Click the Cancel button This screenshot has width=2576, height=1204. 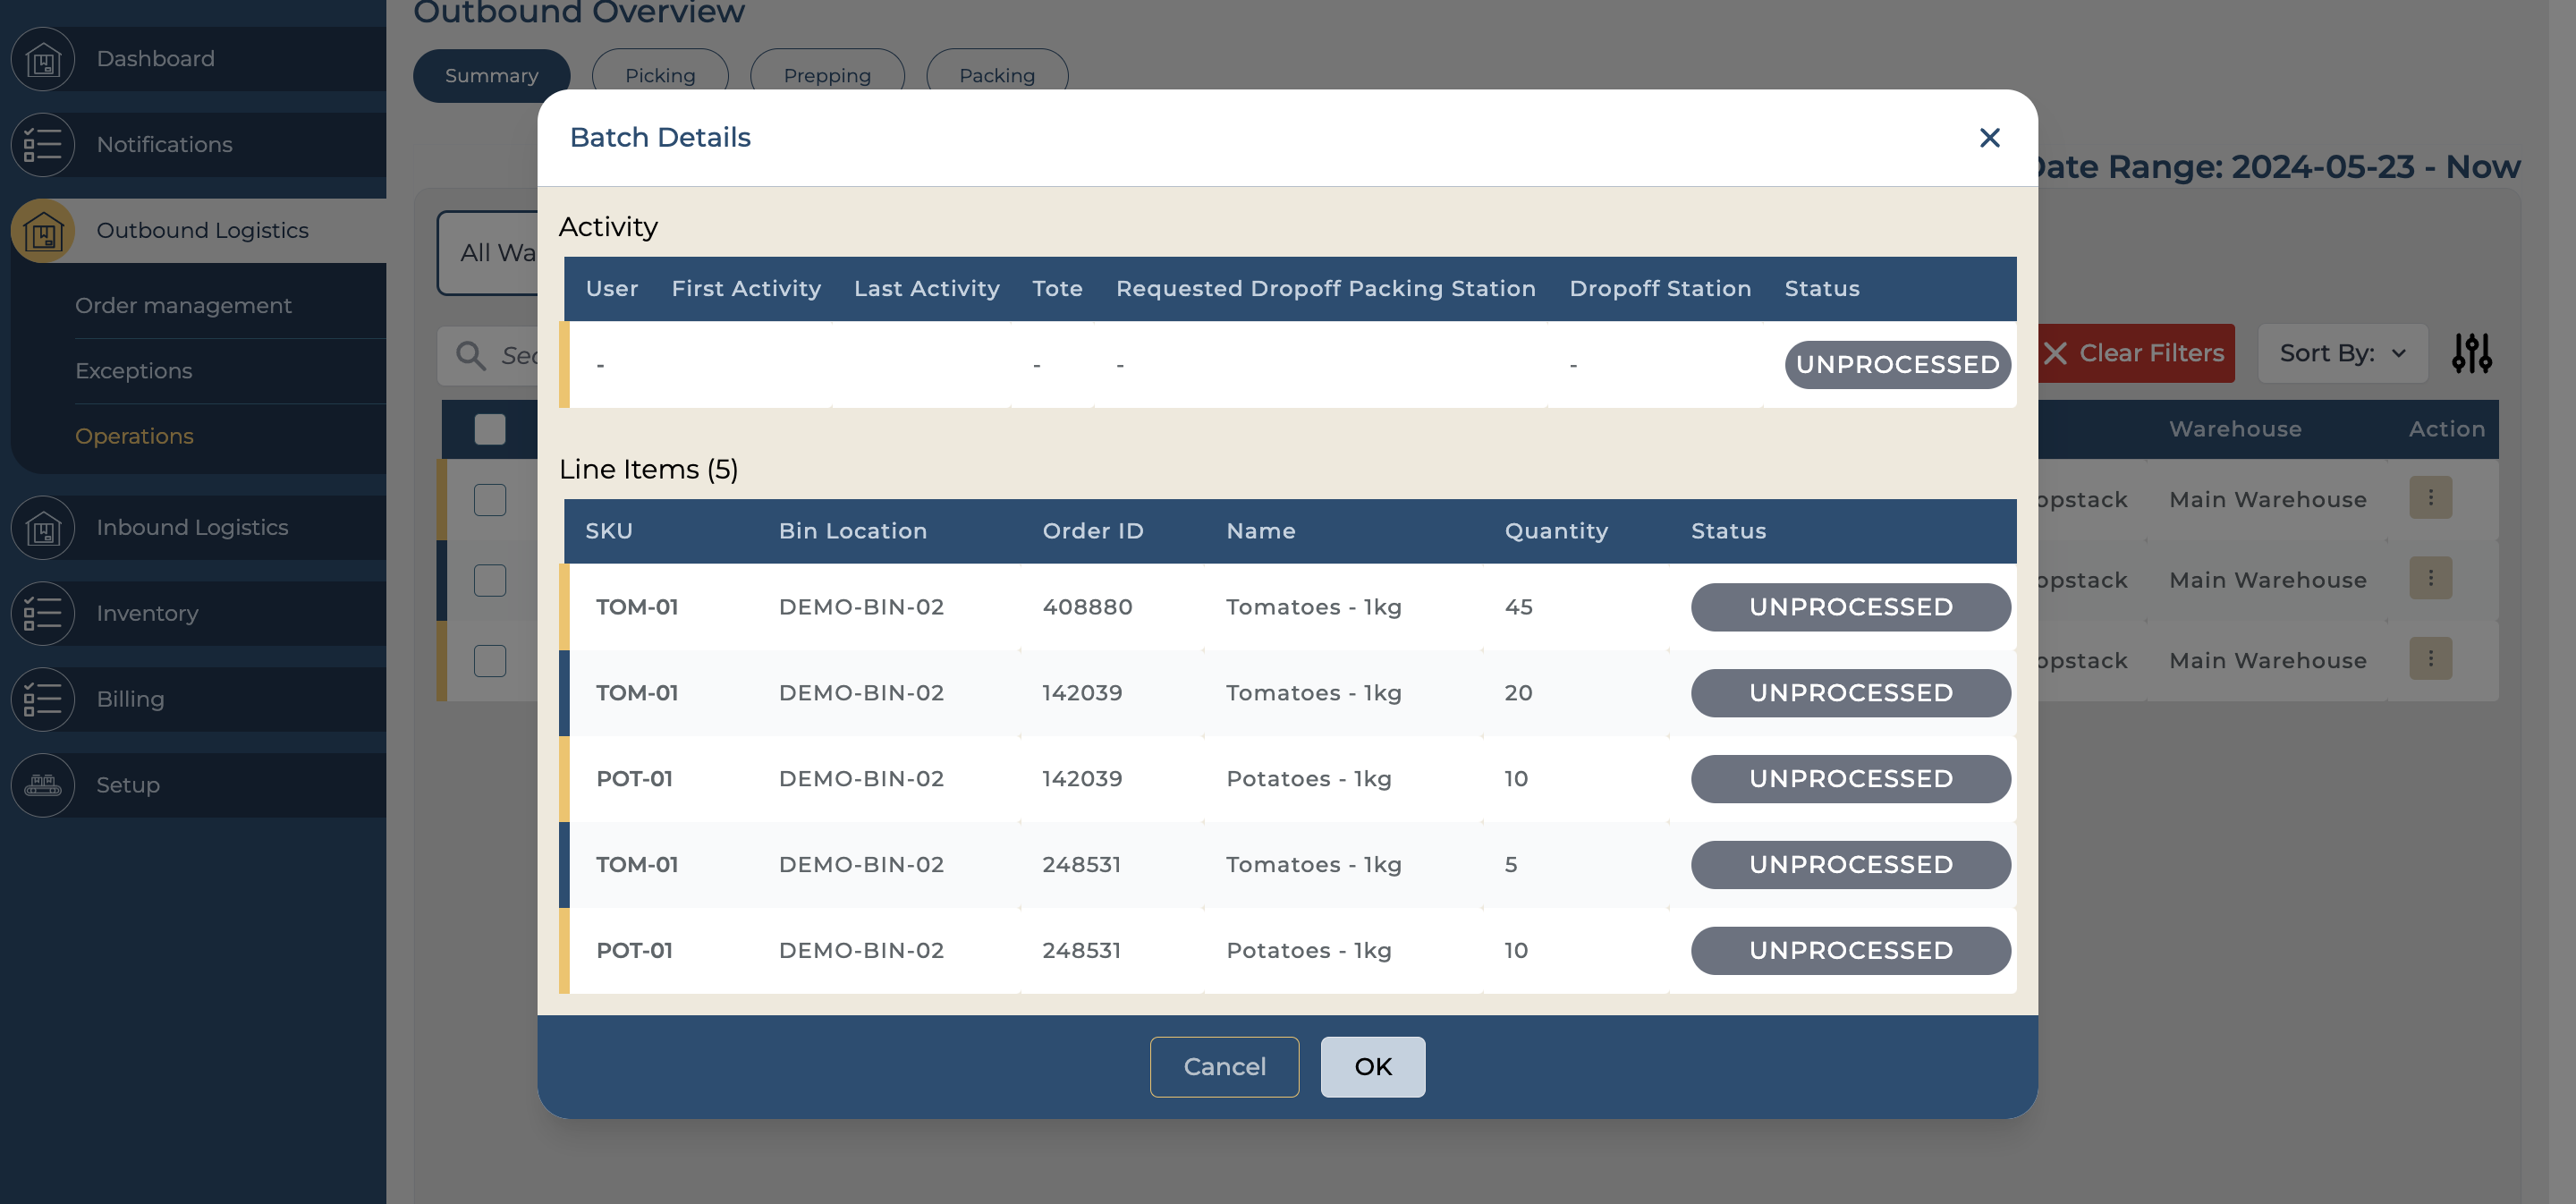(x=1224, y=1066)
